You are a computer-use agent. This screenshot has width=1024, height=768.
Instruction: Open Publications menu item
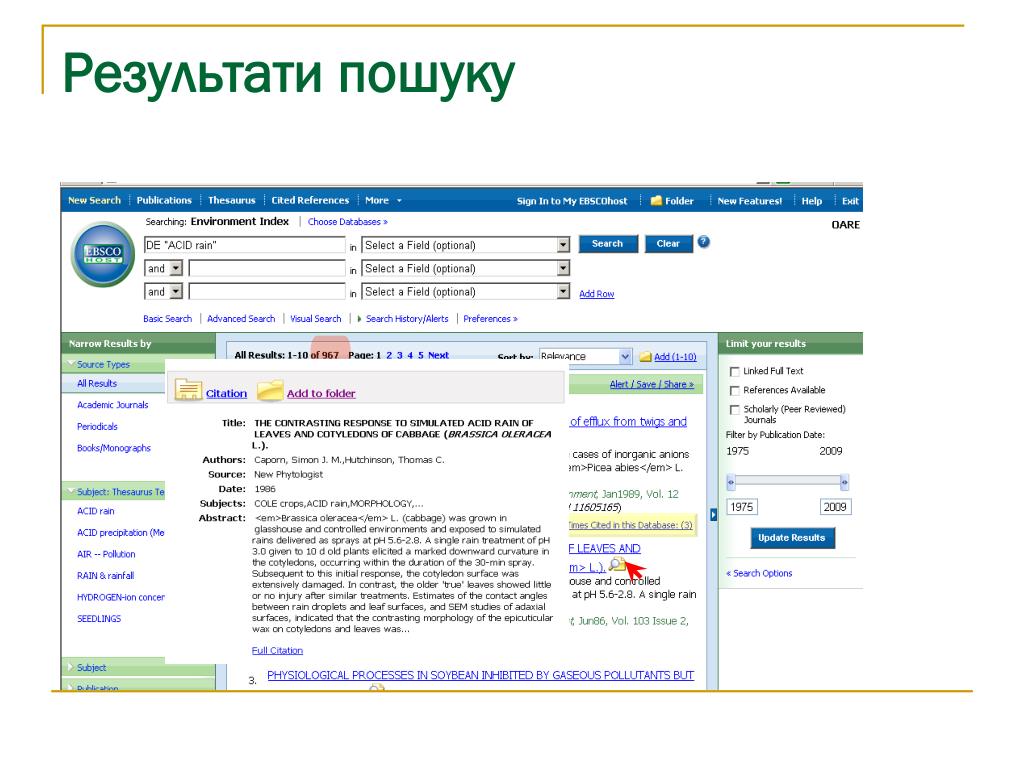point(164,200)
